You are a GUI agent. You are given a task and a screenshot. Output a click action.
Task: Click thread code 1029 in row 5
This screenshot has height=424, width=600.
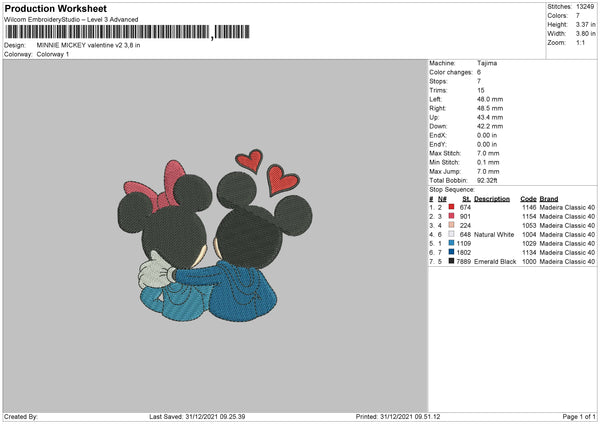tap(529, 243)
